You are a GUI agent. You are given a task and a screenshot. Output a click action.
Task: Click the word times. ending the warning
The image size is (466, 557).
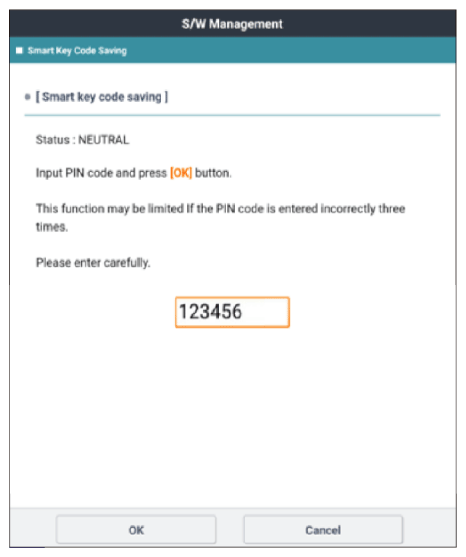click(x=52, y=227)
